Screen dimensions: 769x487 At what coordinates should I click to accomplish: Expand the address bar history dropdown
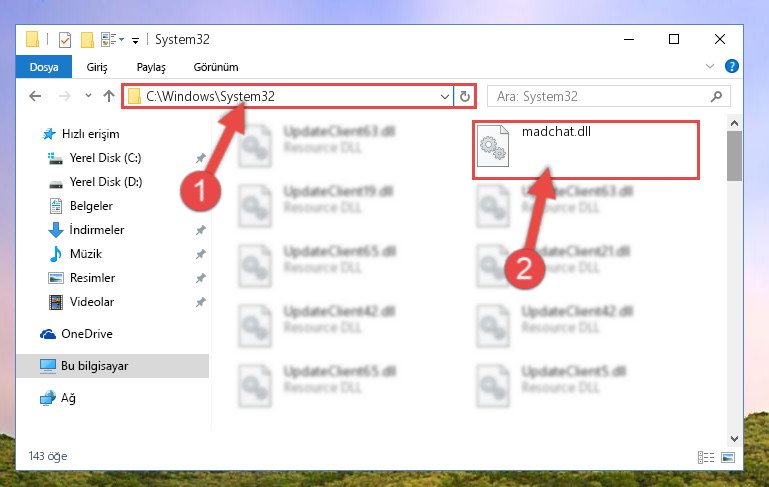(445, 97)
